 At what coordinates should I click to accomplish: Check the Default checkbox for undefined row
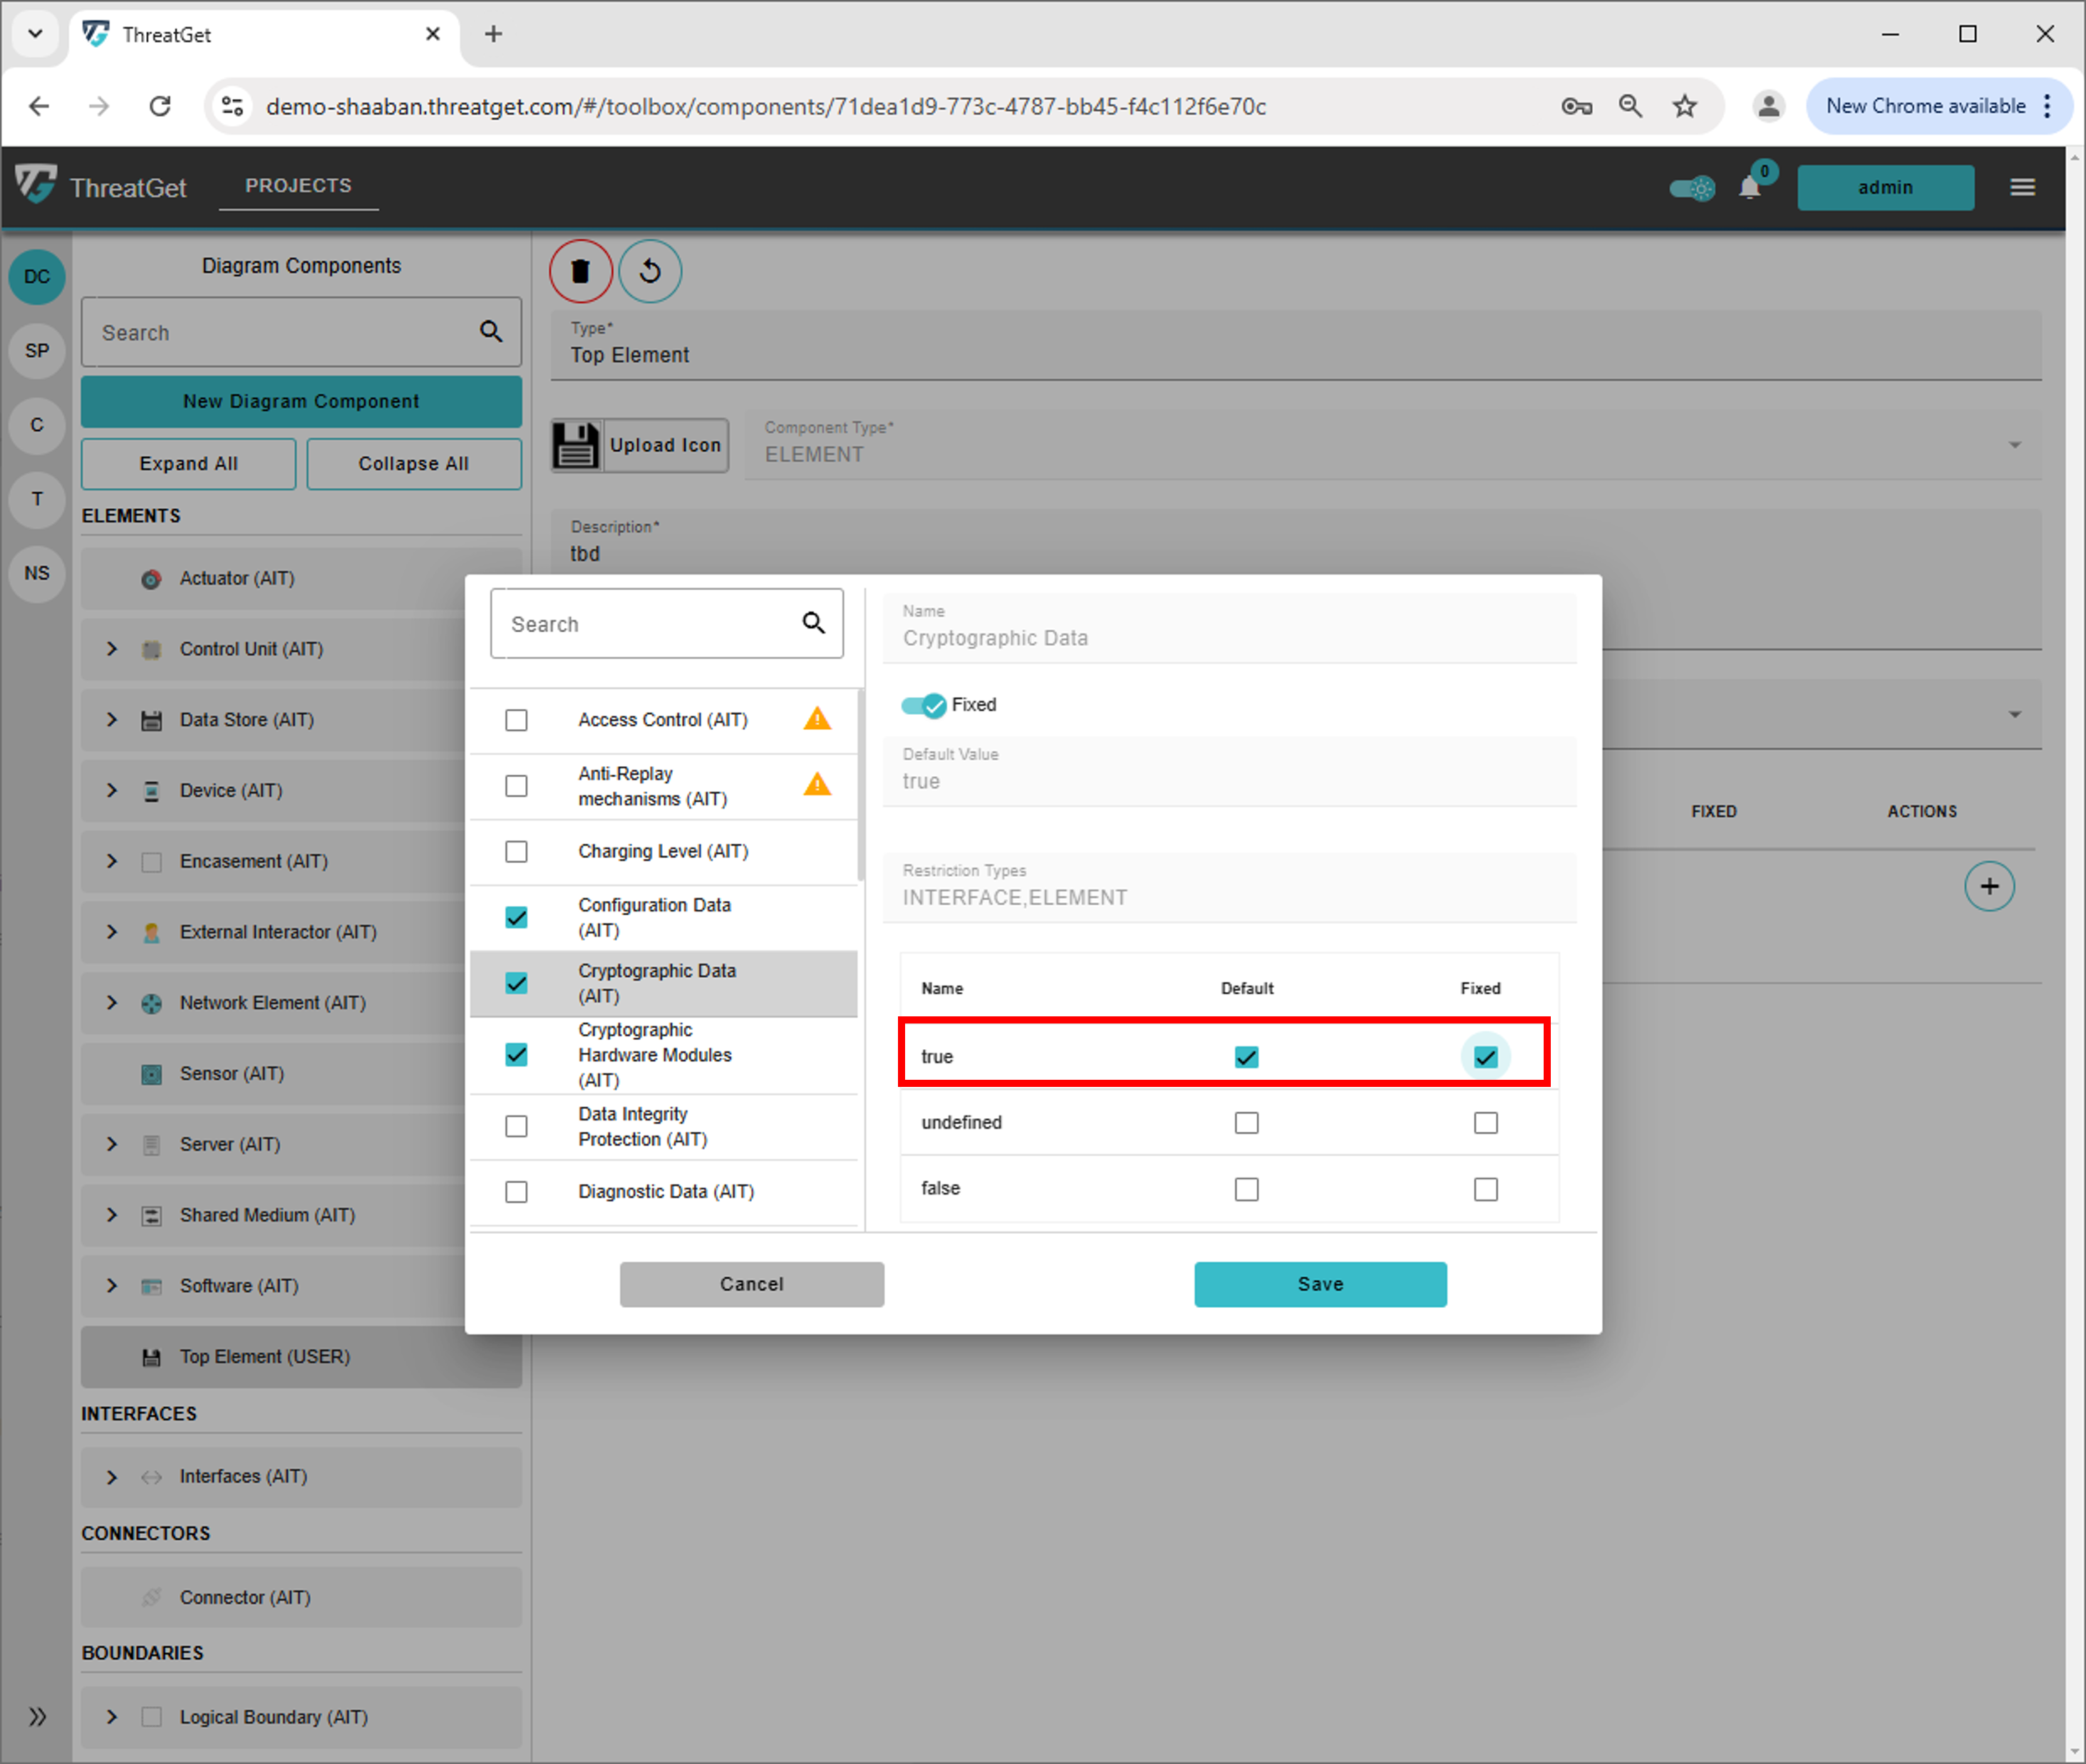1246,1122
